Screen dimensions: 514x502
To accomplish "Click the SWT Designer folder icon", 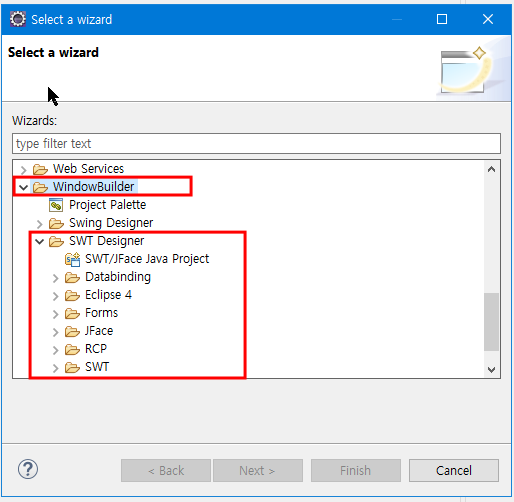I will coord(56,241).
